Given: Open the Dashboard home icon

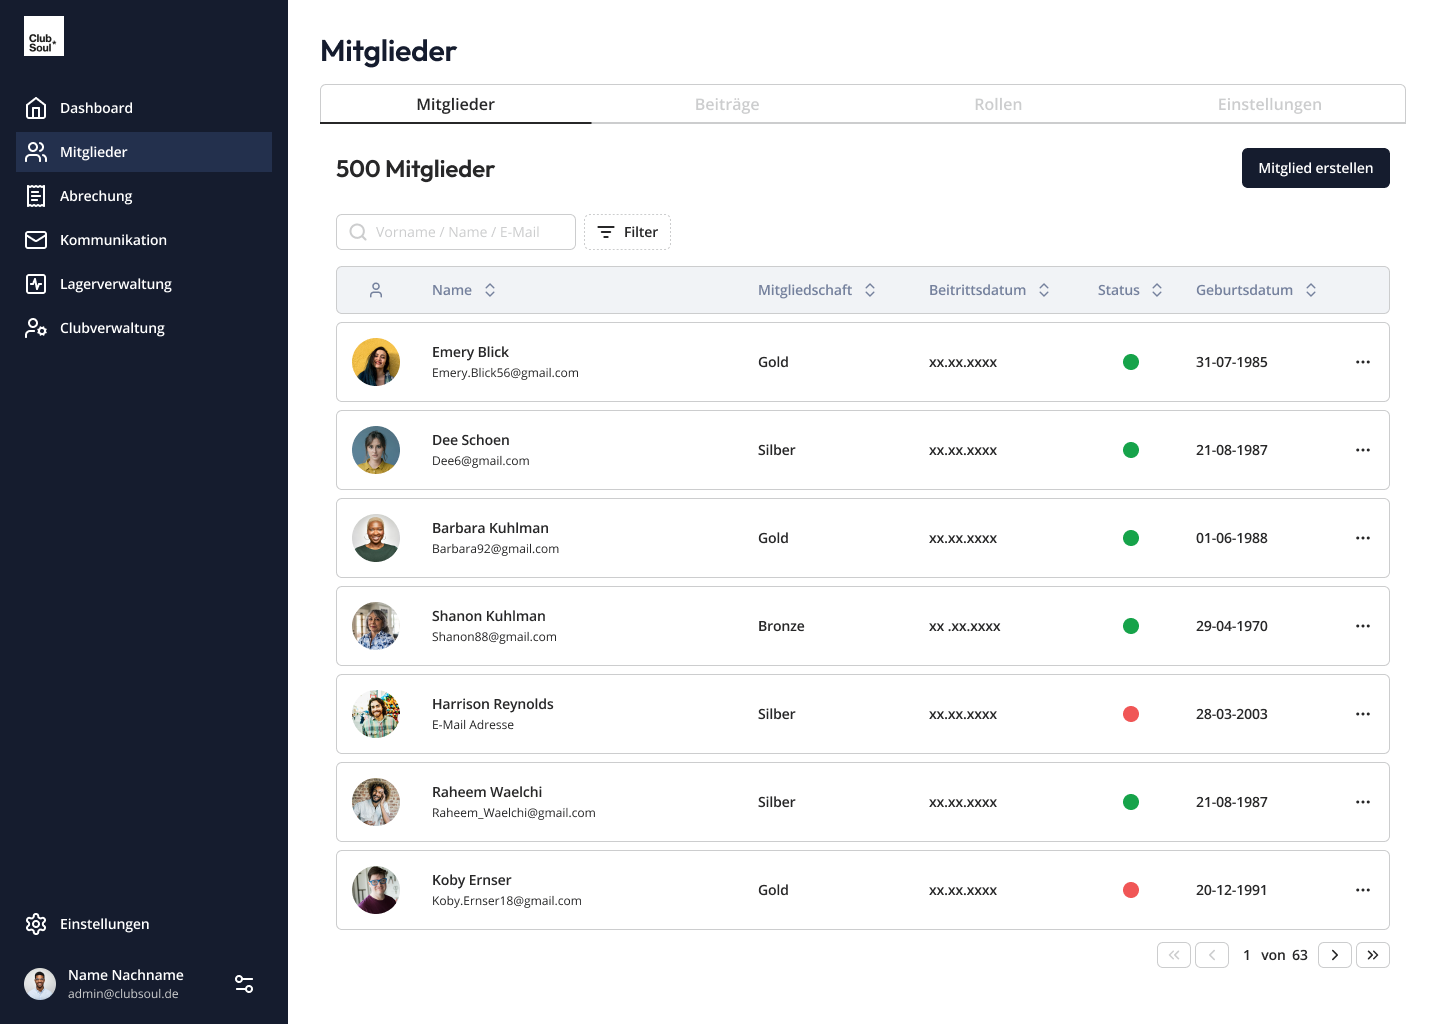Looking at the screenshot, I should pyautogui.click(x=36, y=108).
